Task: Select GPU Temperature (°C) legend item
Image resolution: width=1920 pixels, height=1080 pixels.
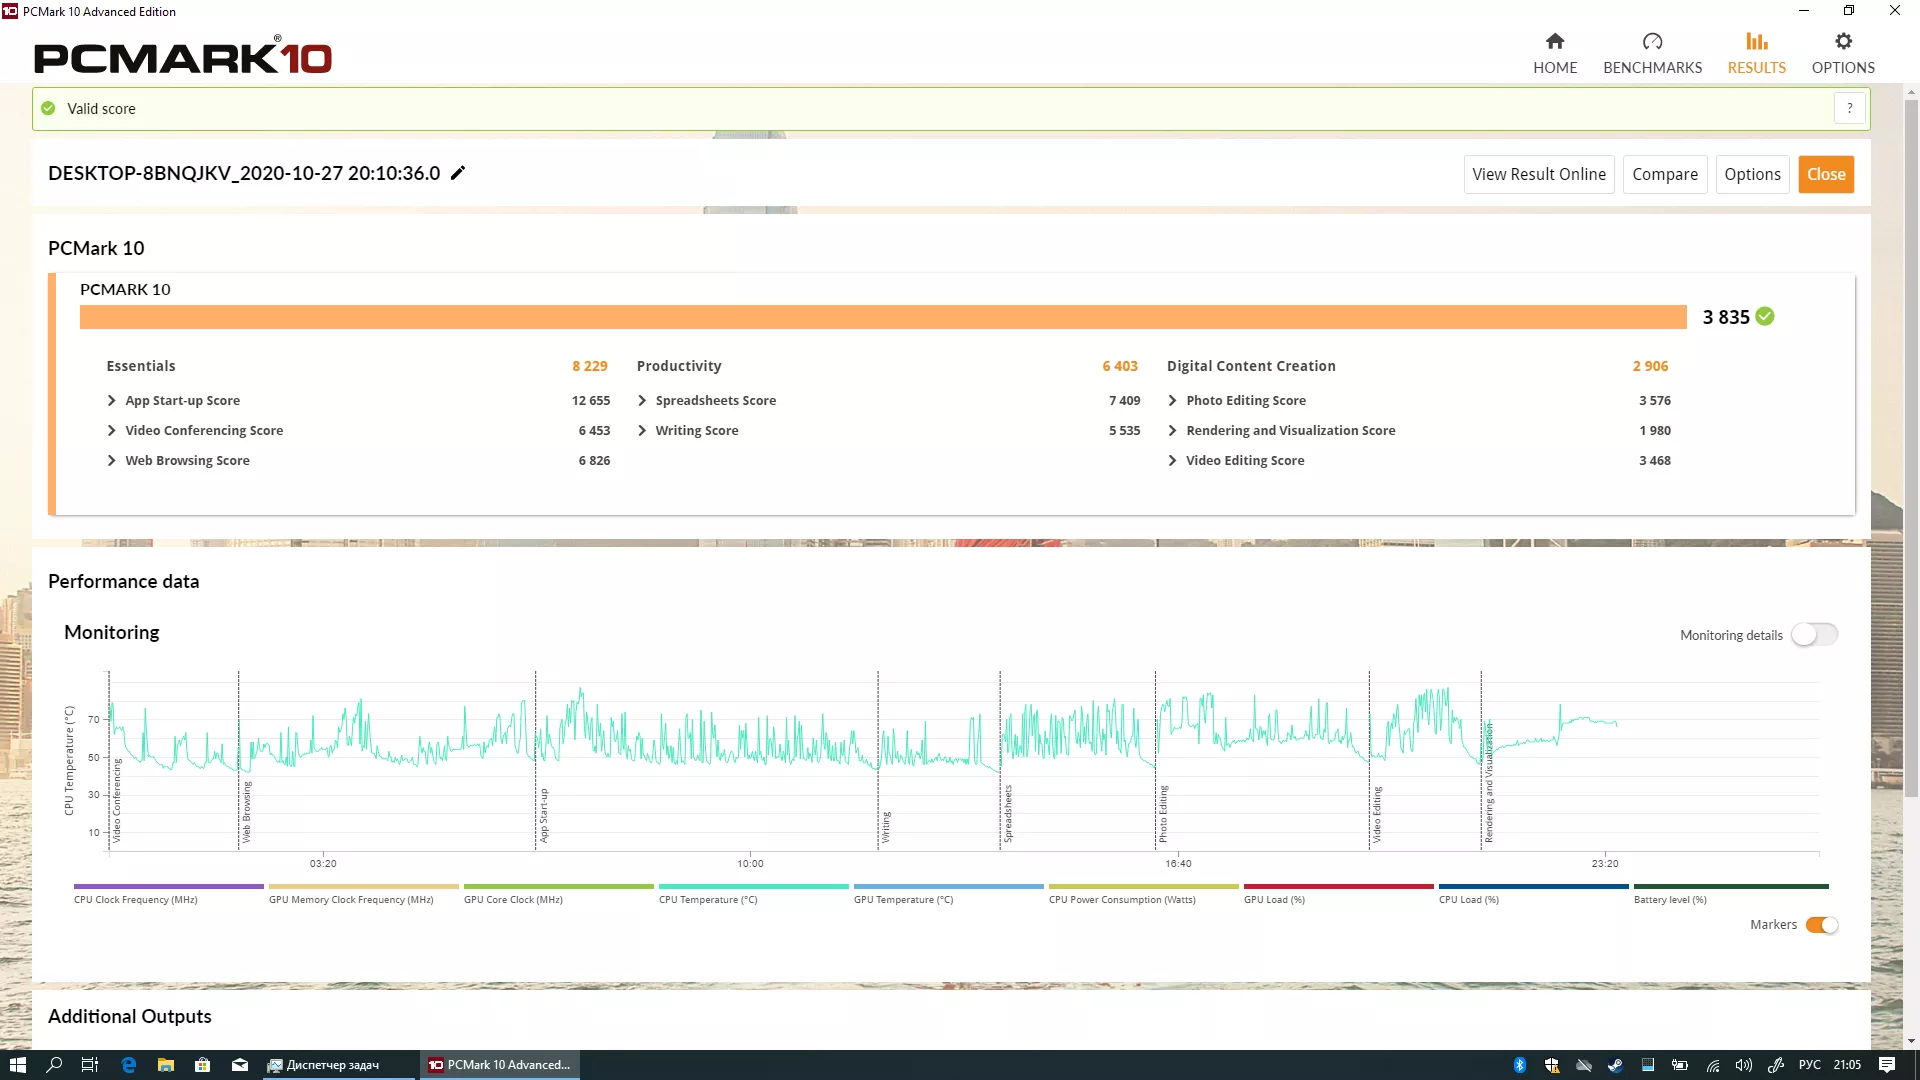Action: tap(949, 893)
